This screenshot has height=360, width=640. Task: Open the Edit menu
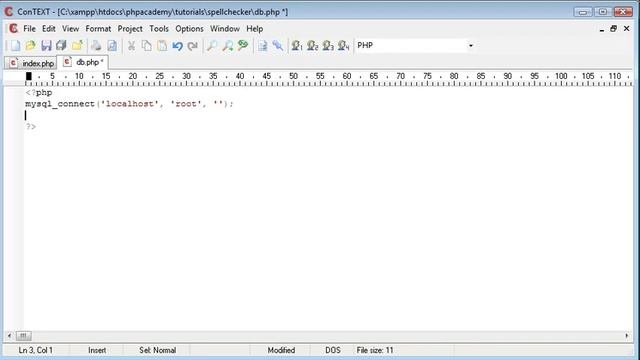pyautogui.click(x=49, y=29)
